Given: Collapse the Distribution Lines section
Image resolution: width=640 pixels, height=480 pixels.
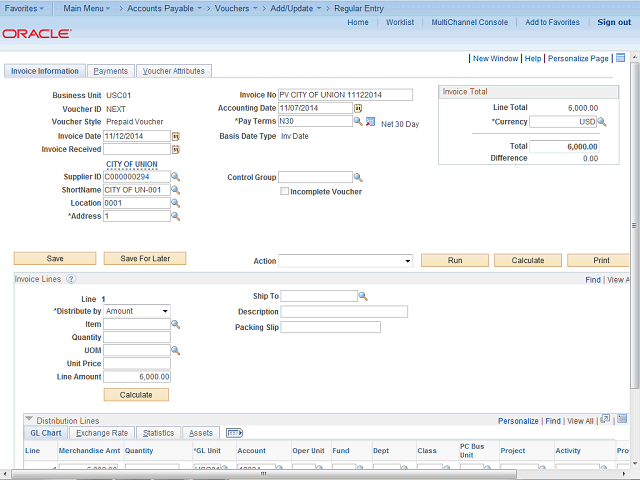Looking at the screenshot, I should click(29, 420).
